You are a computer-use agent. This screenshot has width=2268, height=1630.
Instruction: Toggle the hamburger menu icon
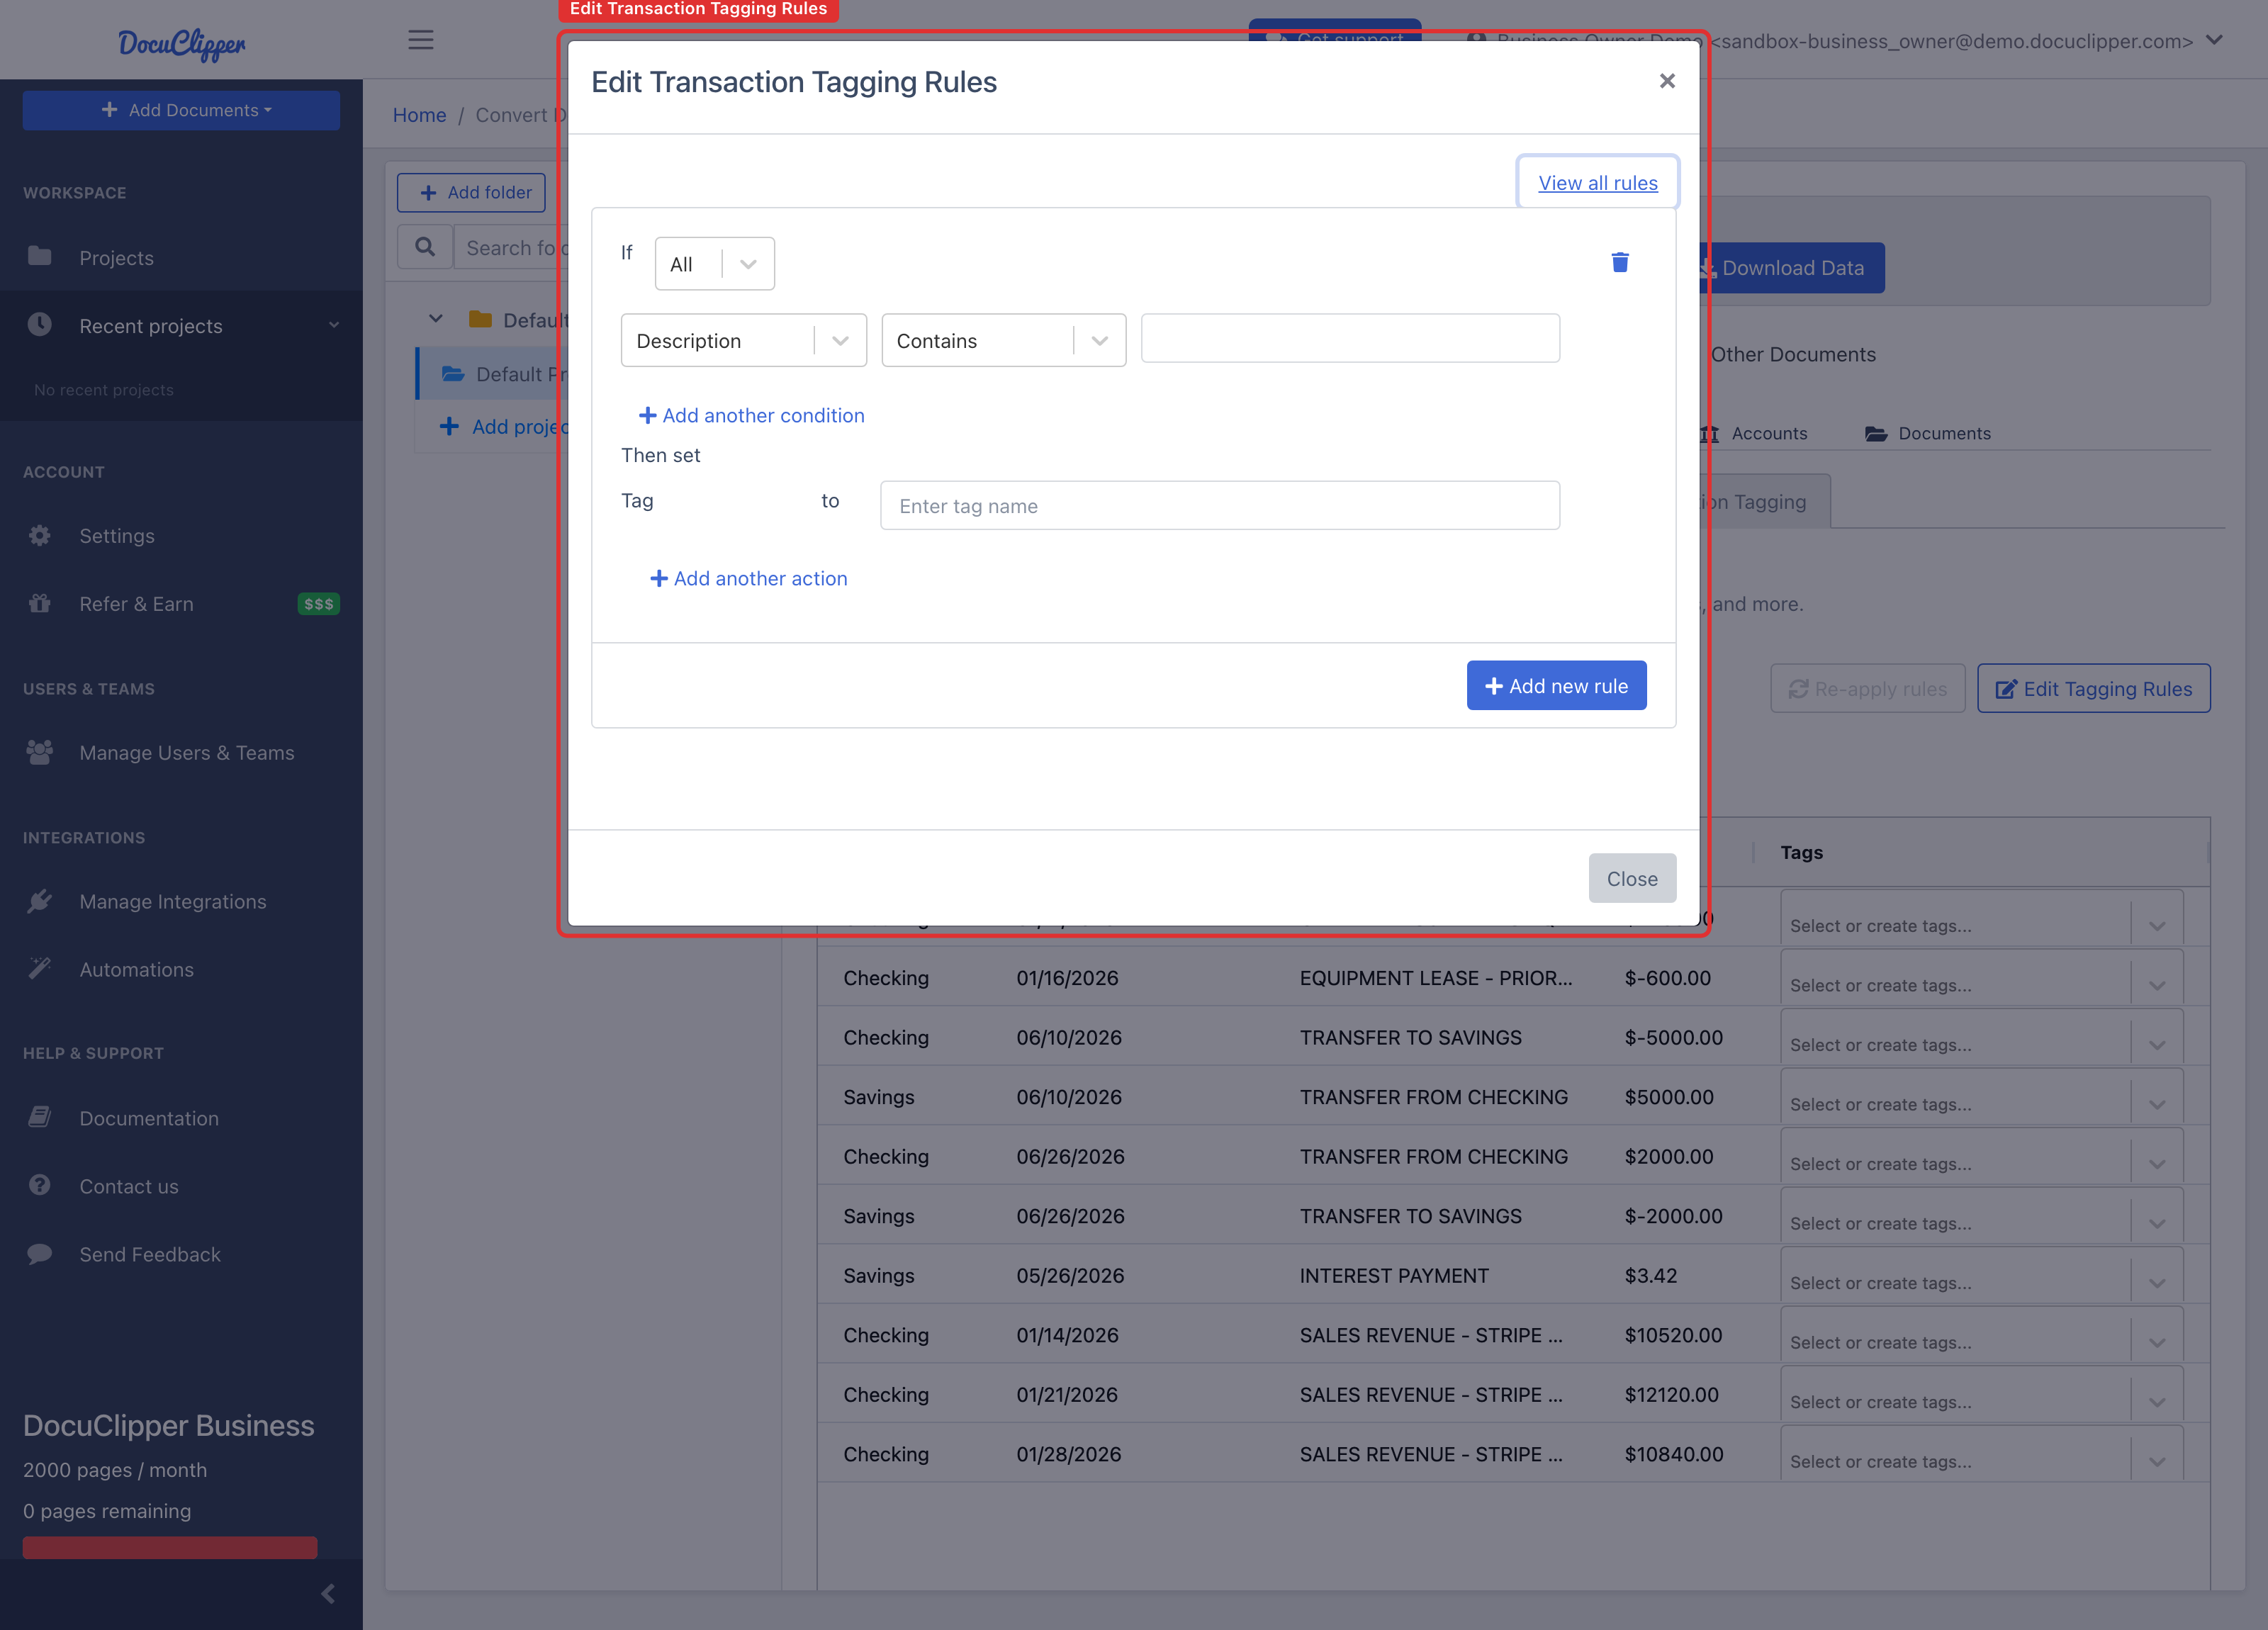click(x=421, y=40)
